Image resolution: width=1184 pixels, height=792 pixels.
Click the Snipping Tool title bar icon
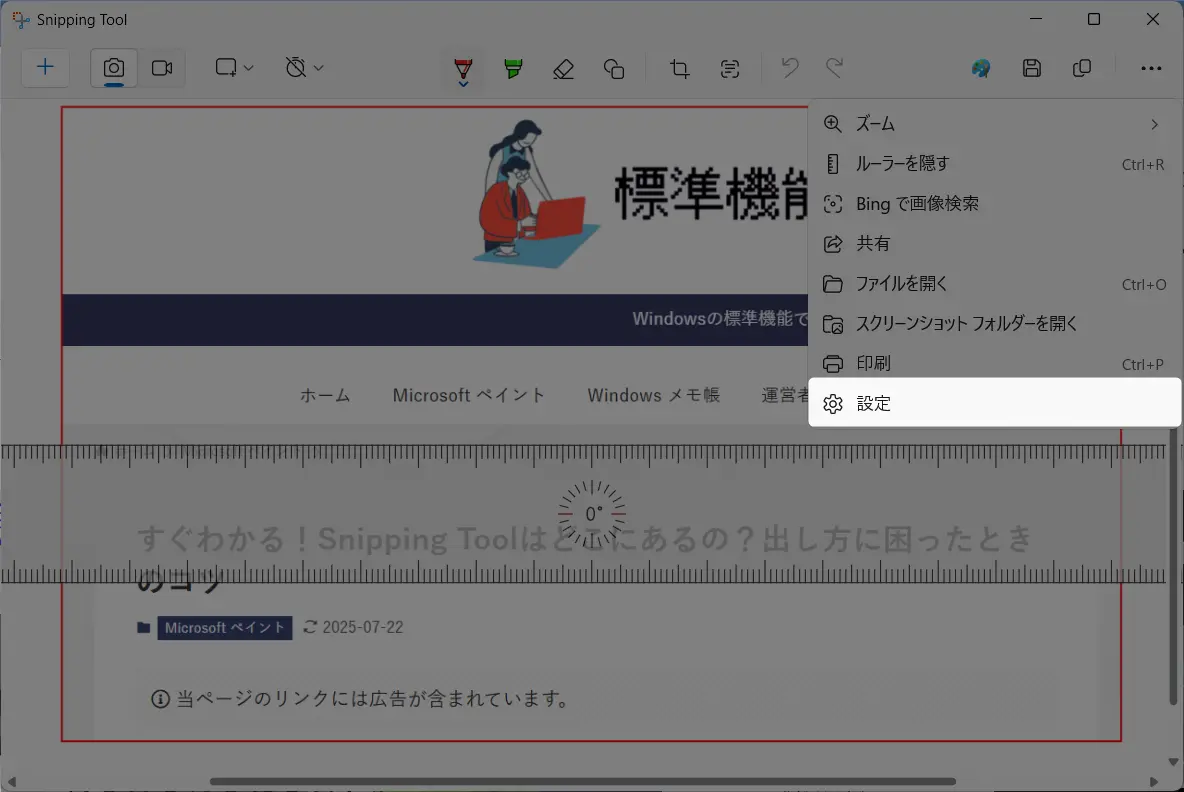pos(21,20)
